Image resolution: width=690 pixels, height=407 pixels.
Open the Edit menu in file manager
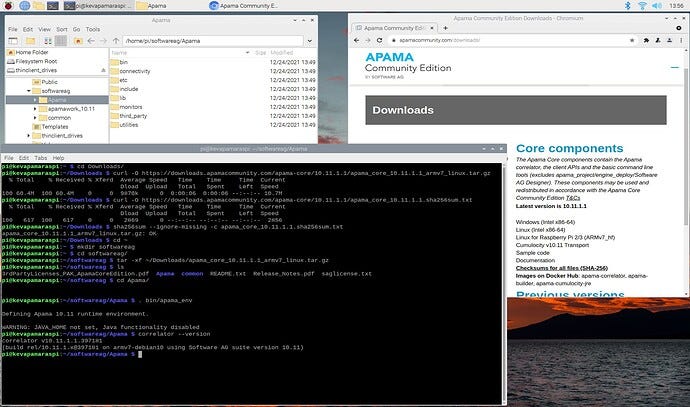28,29
